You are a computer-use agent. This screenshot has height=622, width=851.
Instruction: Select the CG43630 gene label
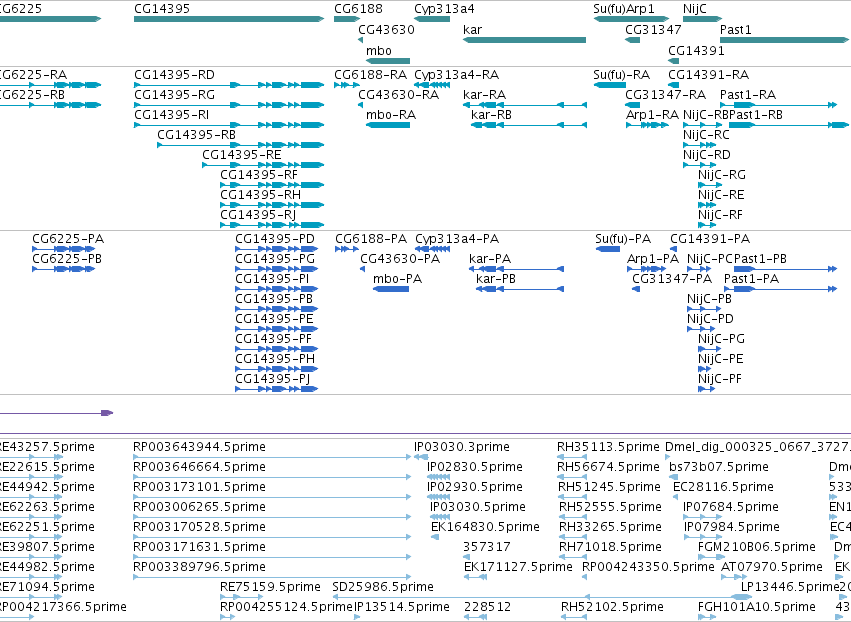[x=386, y=29]
